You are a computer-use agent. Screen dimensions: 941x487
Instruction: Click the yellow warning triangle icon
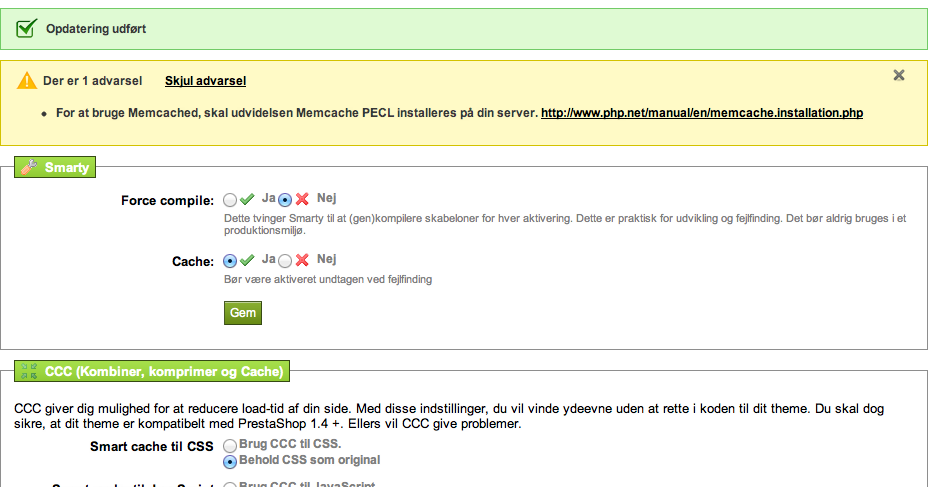[x=27, y=80]
